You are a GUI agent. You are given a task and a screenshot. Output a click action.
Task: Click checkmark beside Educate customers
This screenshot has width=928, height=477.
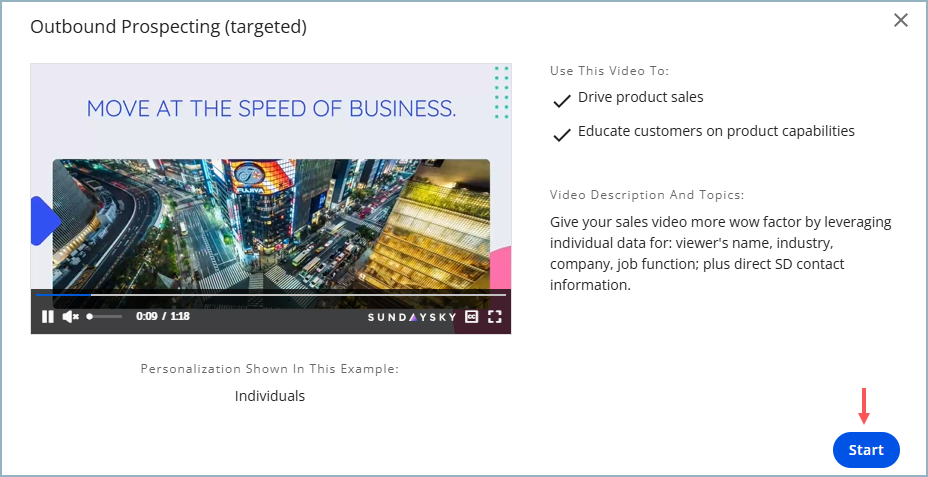click(561, 135)
